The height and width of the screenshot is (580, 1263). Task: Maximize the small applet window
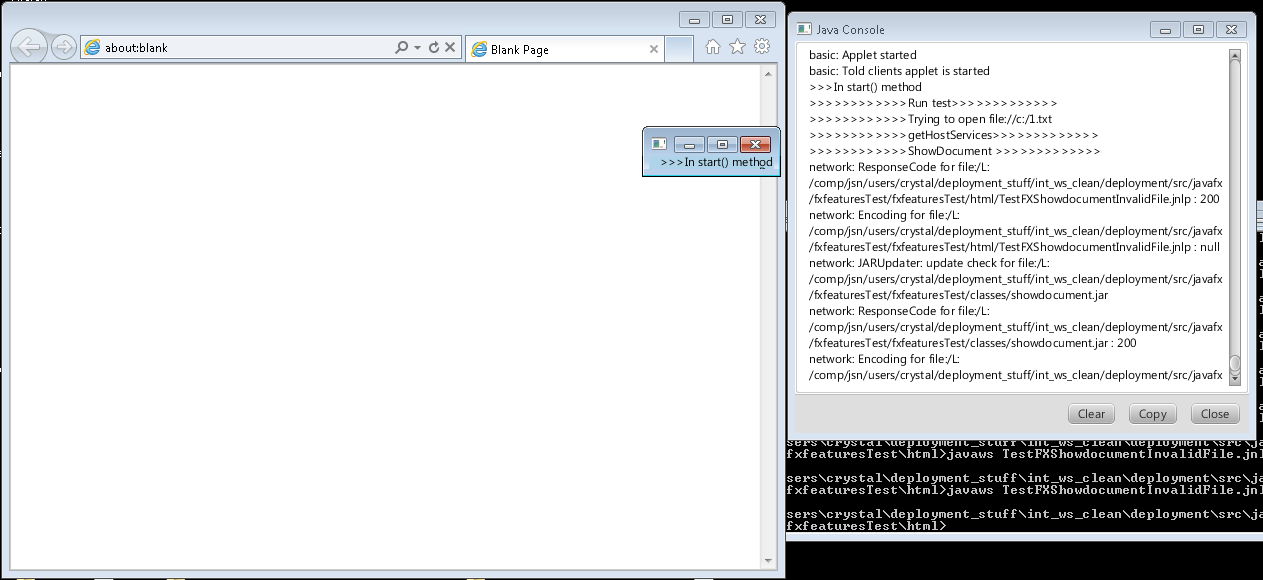(722, 144)
